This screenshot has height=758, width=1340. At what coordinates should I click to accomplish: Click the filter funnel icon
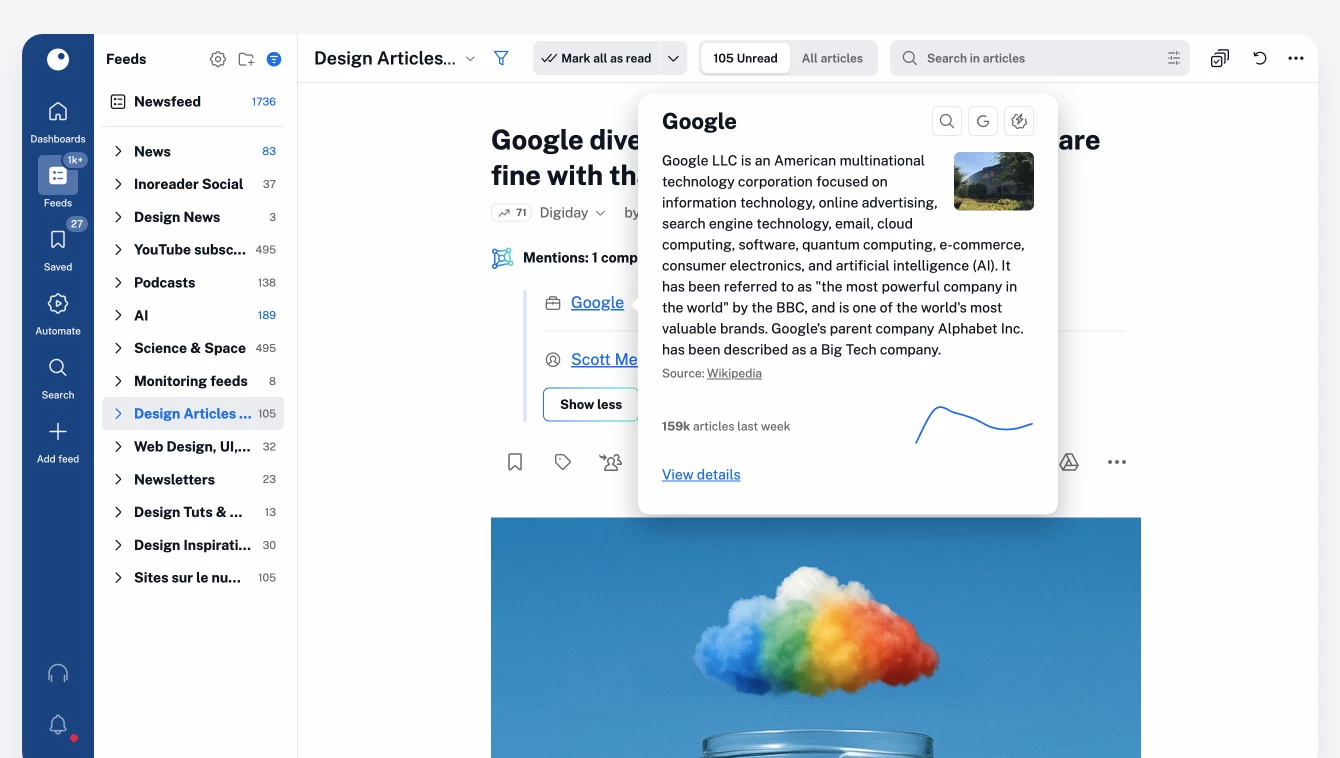(502, 59)
